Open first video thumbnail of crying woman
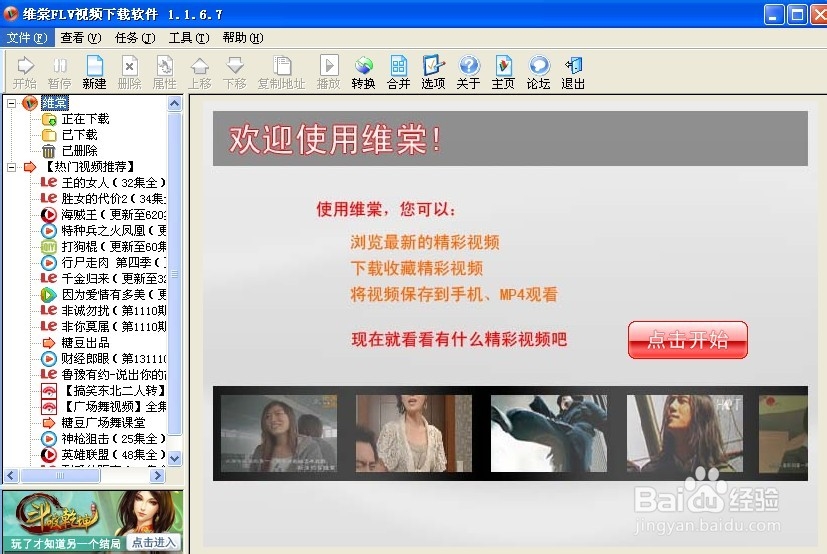This screenshot has height=554, width=827. tap(278, 433)
